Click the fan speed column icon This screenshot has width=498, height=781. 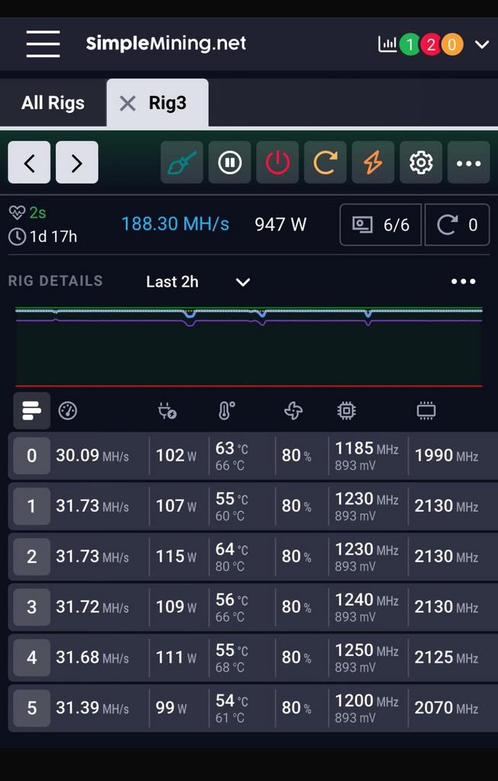pyautogui.click(x=293, y=411)
